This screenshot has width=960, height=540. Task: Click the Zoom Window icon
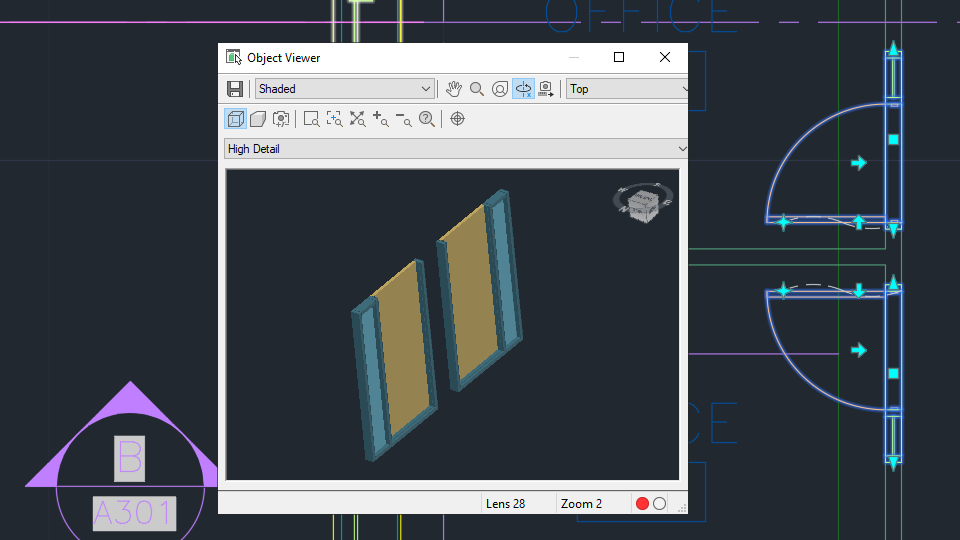pos(311,119)
